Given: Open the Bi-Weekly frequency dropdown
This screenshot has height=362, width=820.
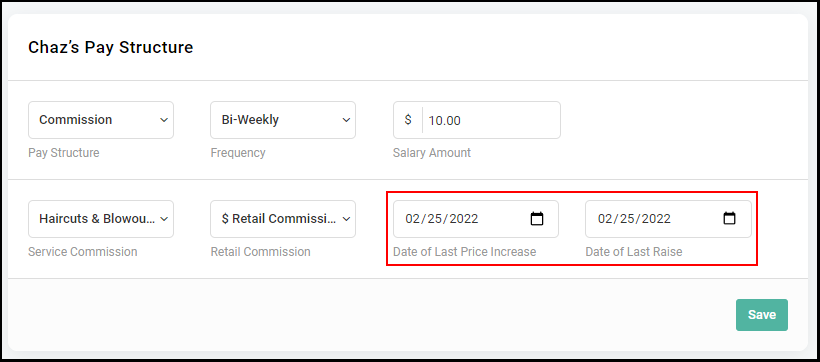Looking at the screenshot, I should click(283, 120).
